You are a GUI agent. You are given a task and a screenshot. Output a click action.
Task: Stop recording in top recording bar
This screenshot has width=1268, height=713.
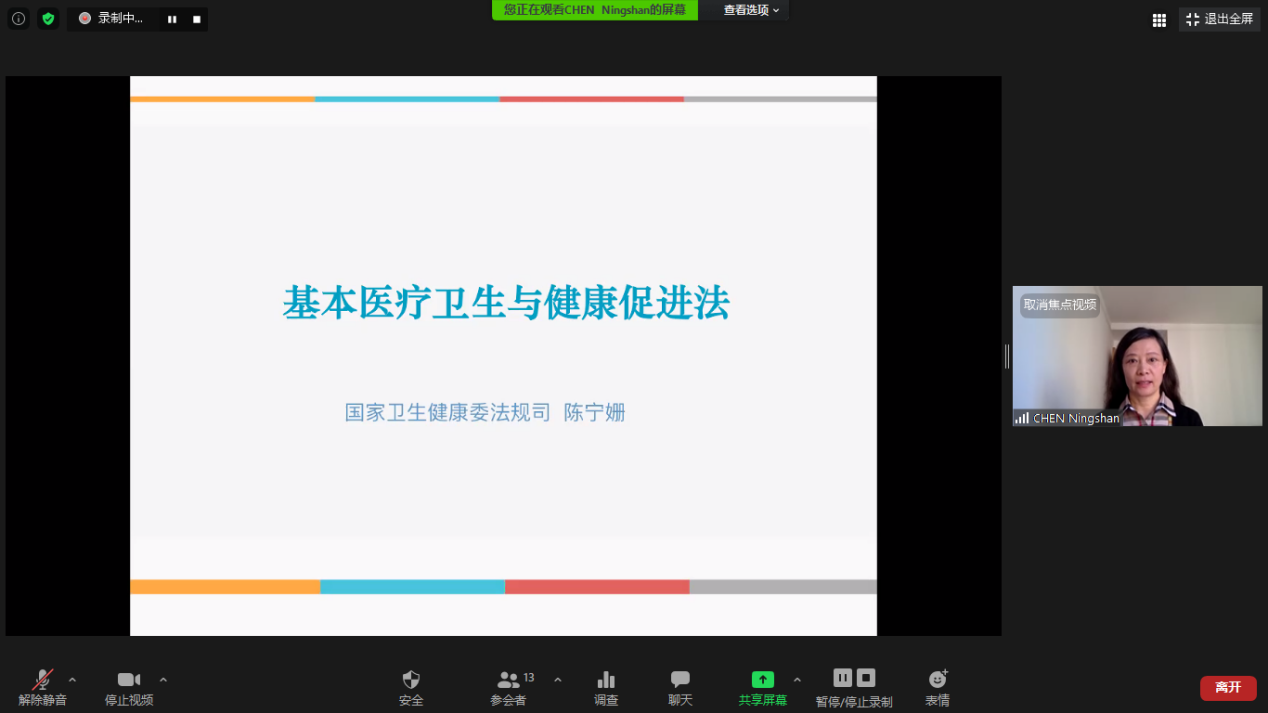[x=197, y=19]
